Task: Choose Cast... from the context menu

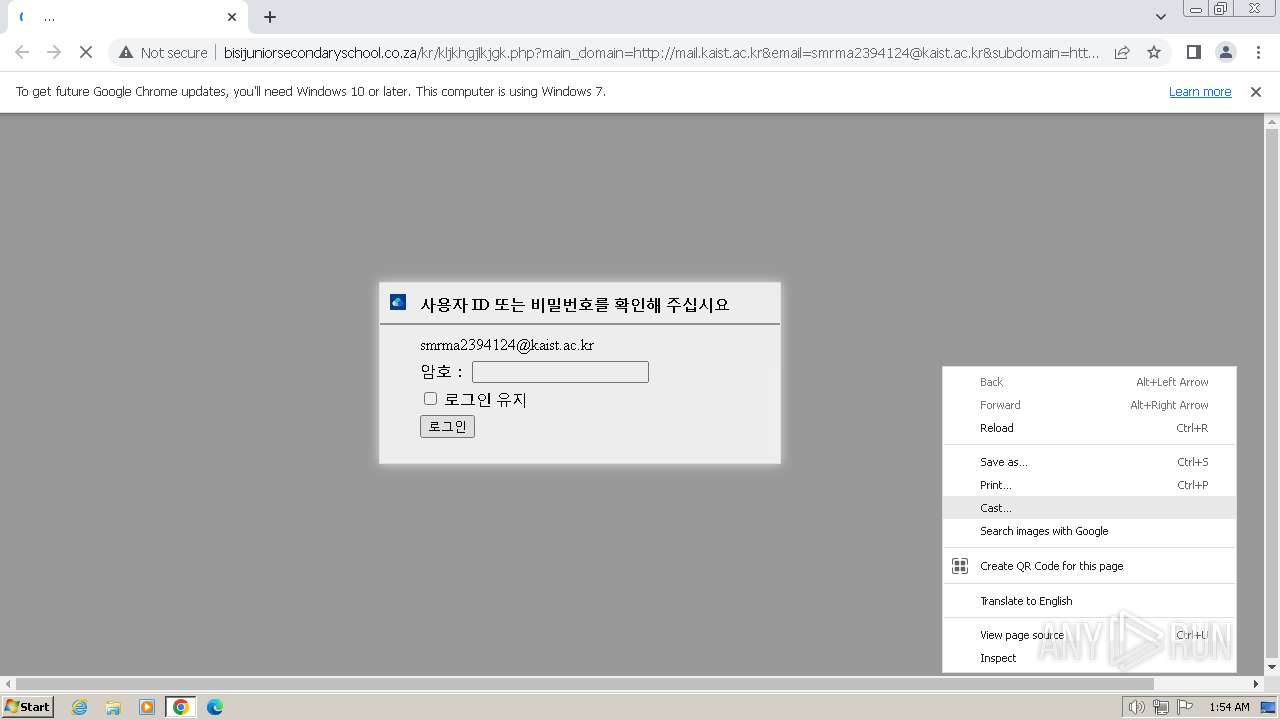Action: point(1089,508)
